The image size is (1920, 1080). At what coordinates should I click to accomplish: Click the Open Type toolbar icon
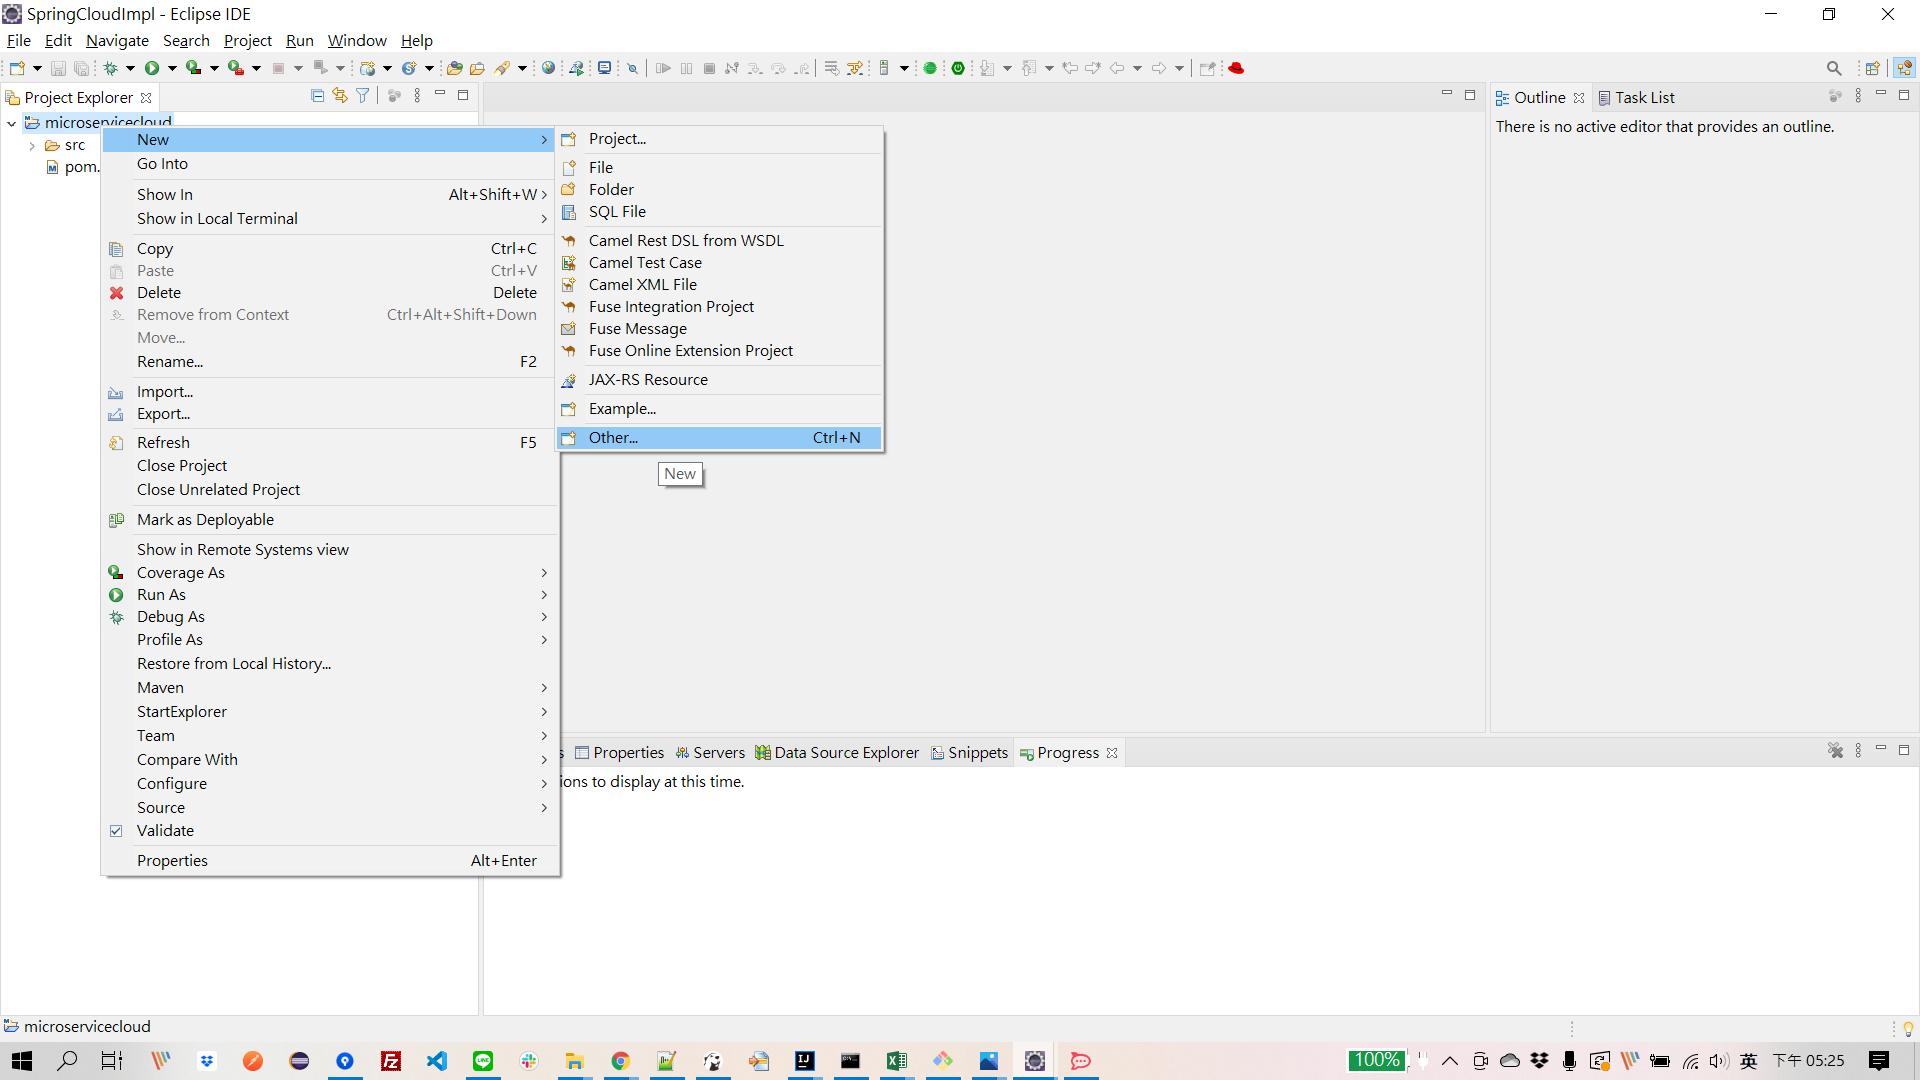454,68
